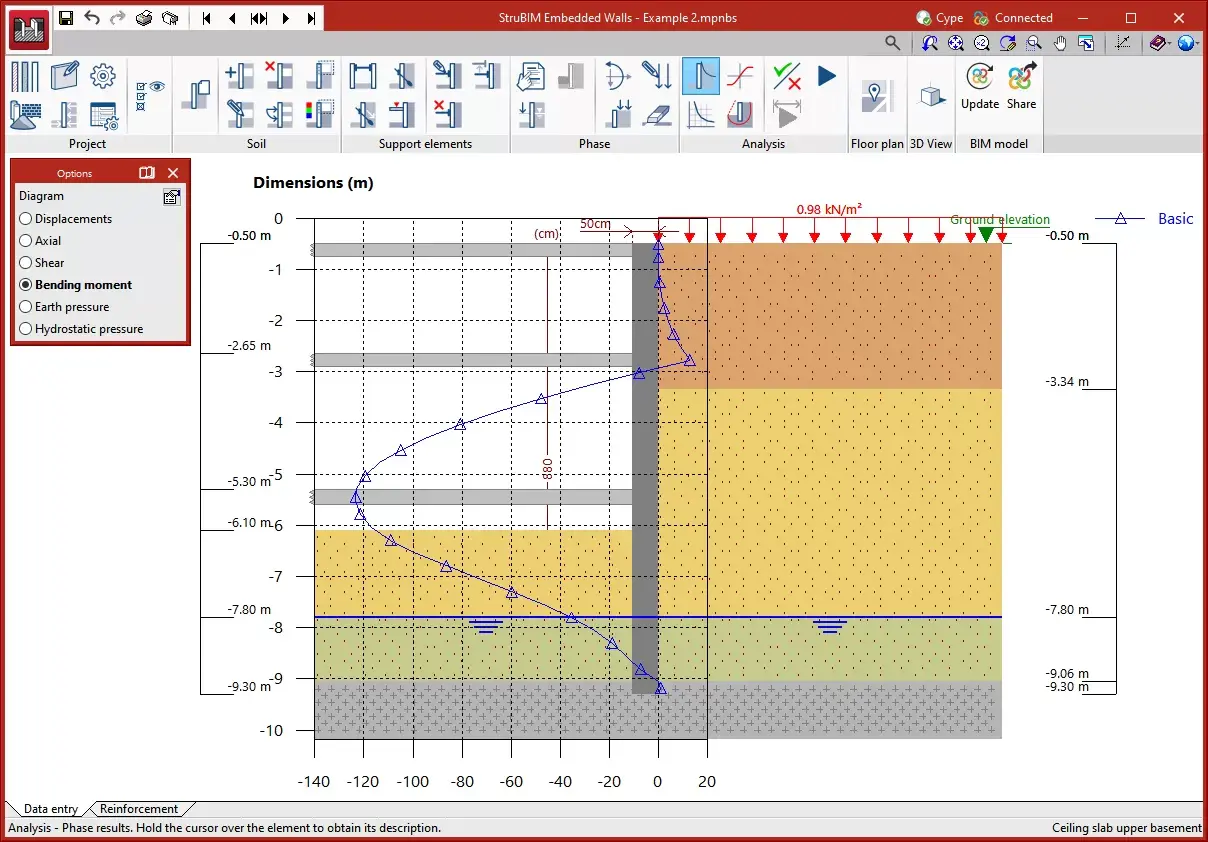The width and height of the screenshot is (1208, 842).
Task: Select Displacements diagram option
Action: tap(66, 219)
